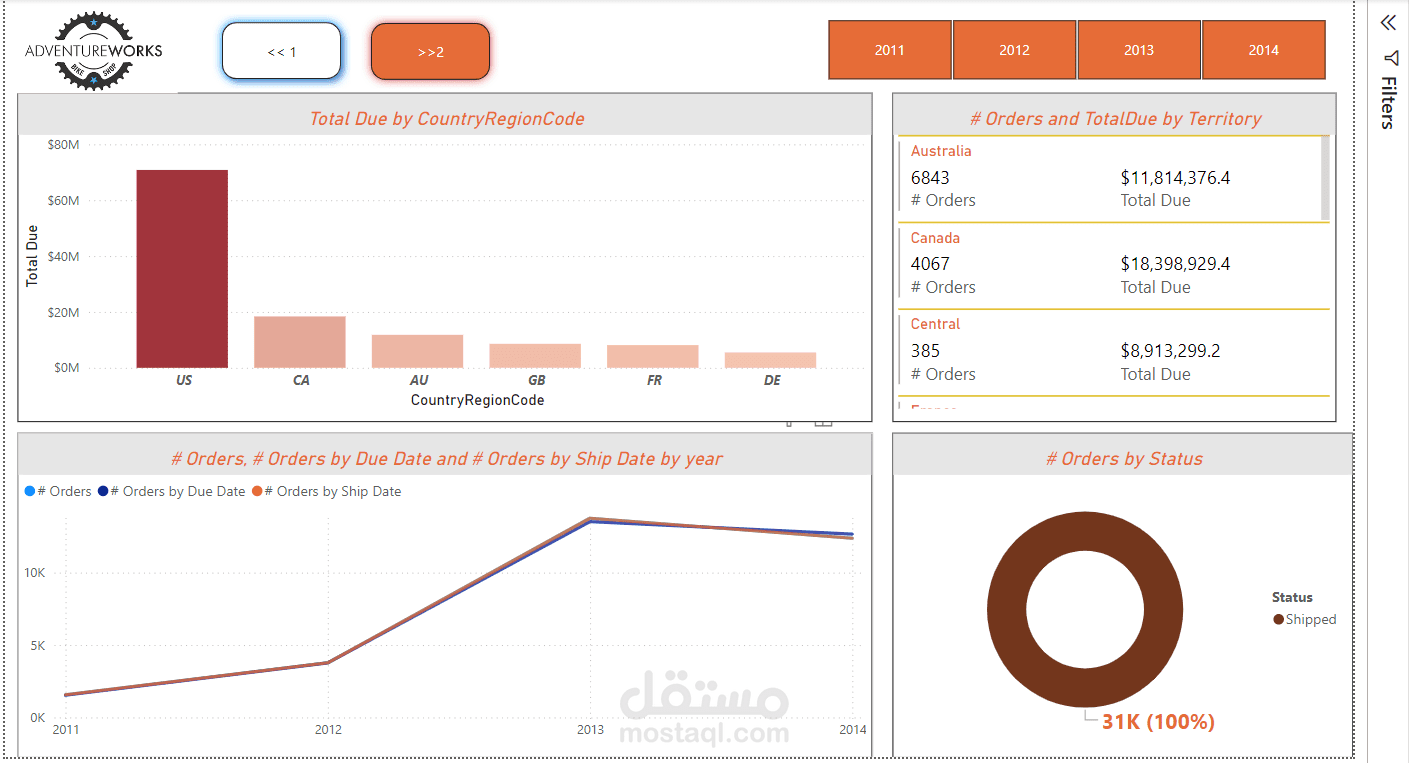
Task: Click Canada order count 4067
Action: [x=930, y=264]
